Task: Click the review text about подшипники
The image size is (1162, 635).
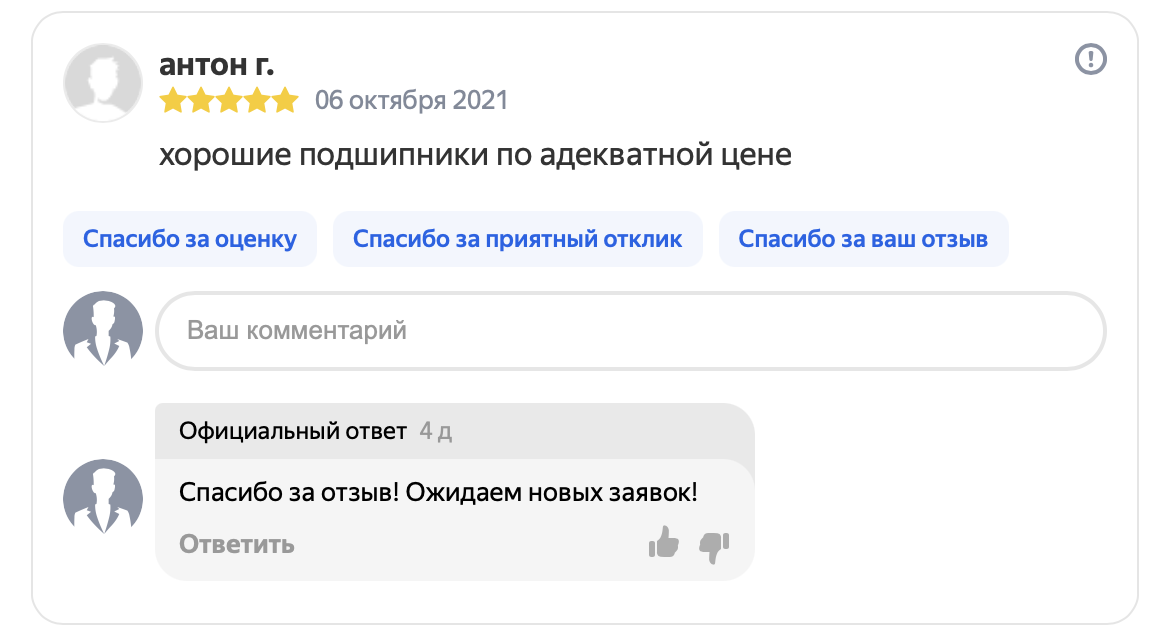Action: (x=475, y=155)
